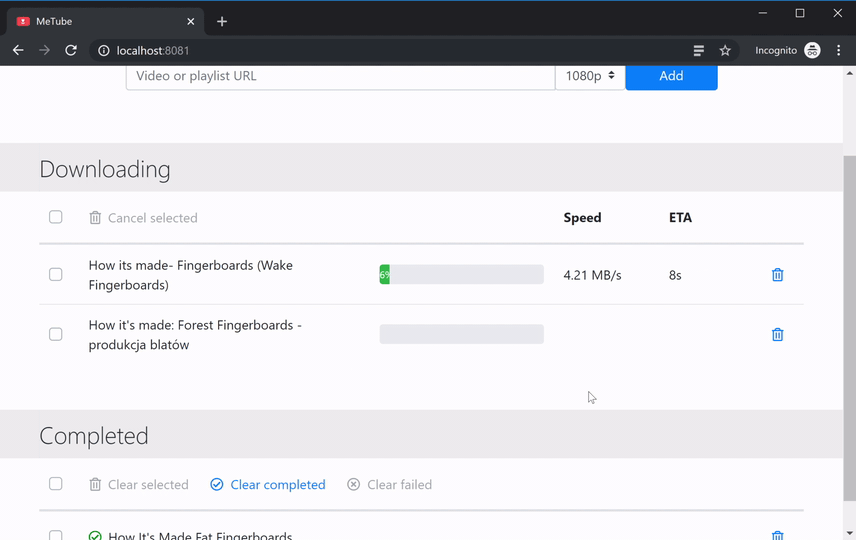Click the 4.21 MB/s speed value

[592, 275]
